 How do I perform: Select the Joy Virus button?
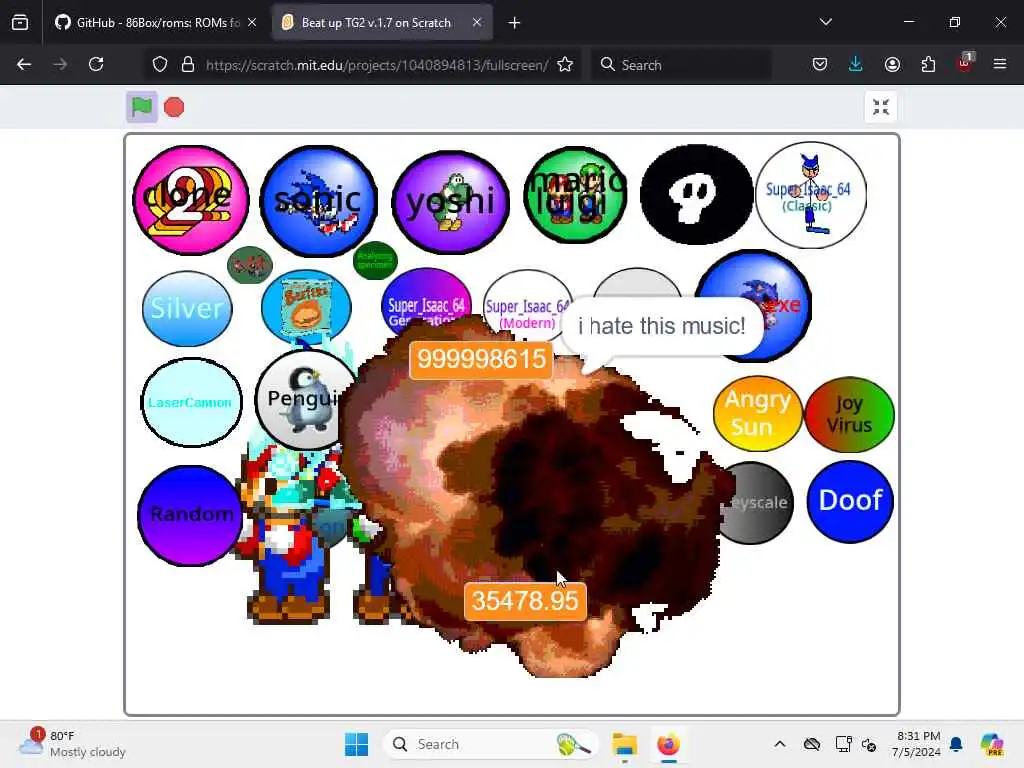pos(849,414)
